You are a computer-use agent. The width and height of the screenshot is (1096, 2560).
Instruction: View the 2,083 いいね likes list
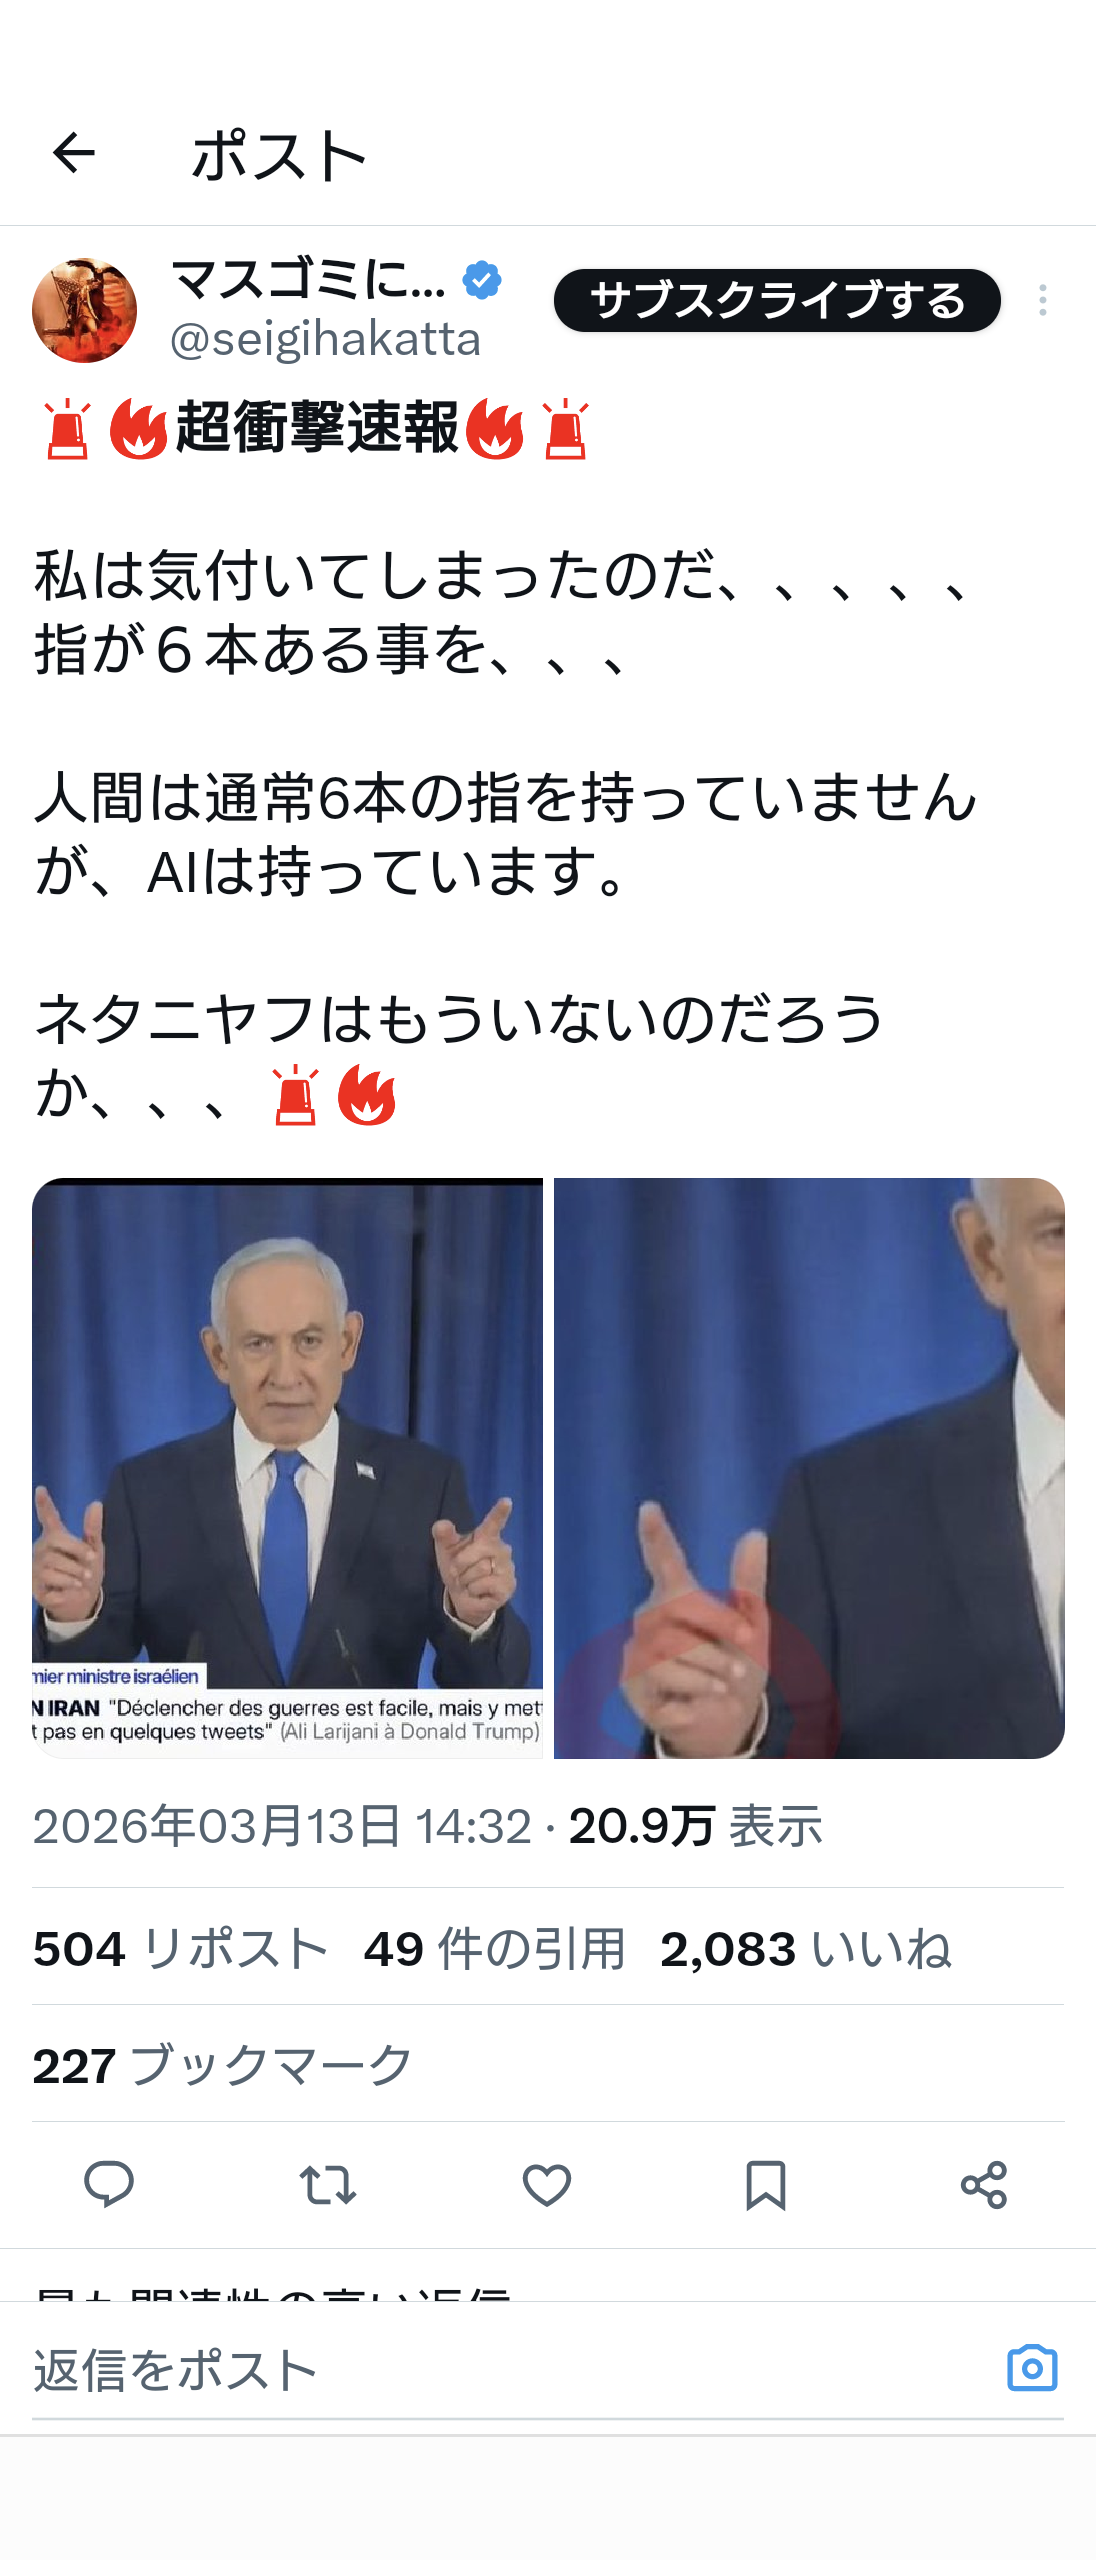point(806,1948)
